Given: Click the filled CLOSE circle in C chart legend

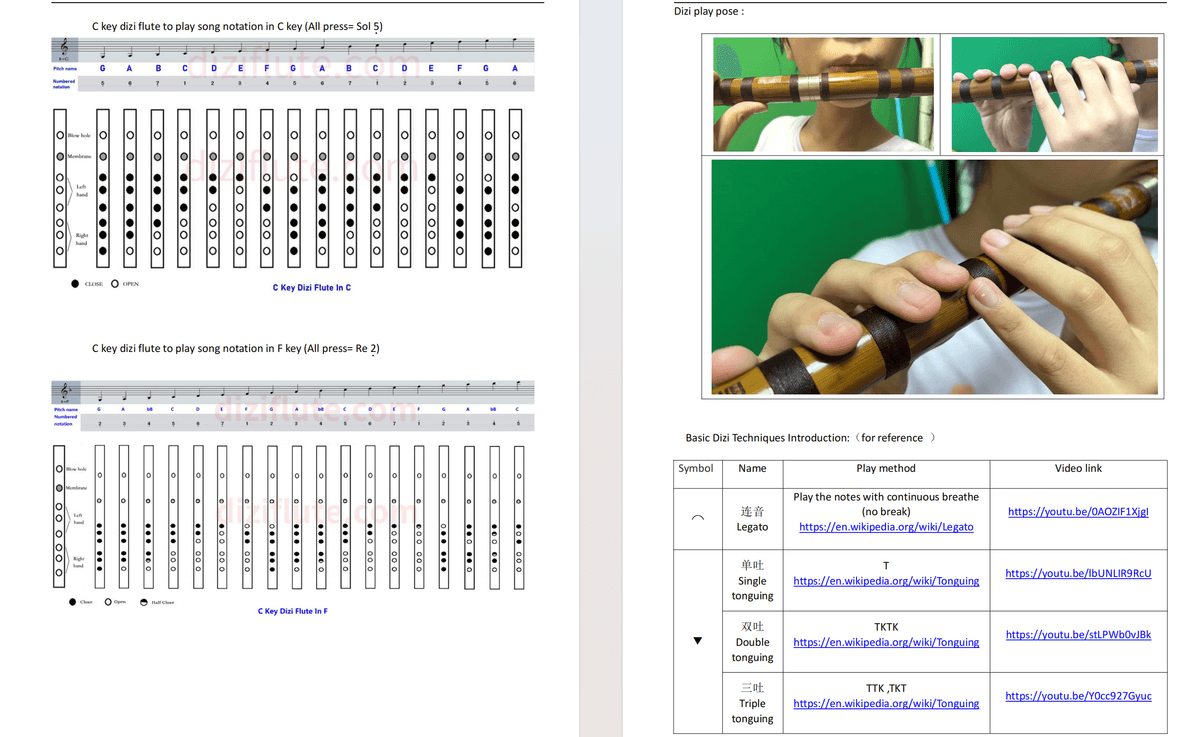Looking at the screenshot, I should [75, 284].
